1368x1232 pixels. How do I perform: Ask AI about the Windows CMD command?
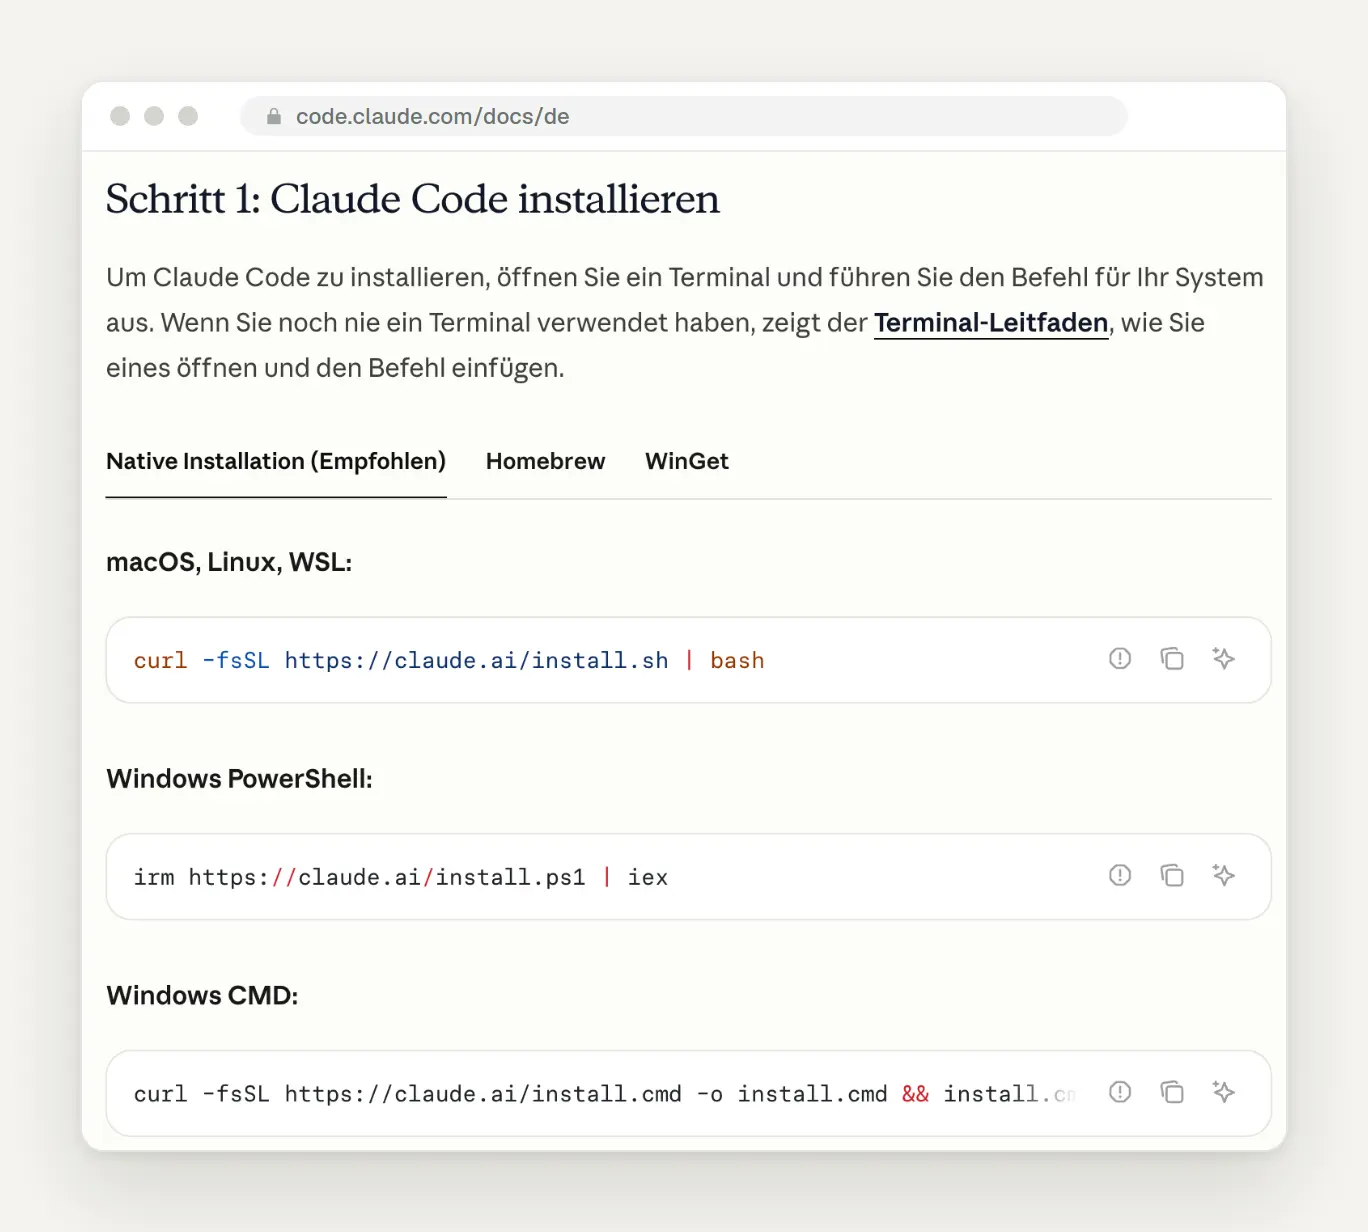coord(1223,1092)
